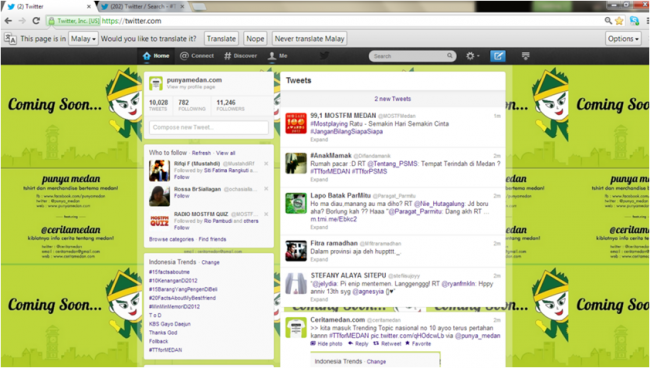Click the search magnifier in Twitter search box

(x=450, y=56)
